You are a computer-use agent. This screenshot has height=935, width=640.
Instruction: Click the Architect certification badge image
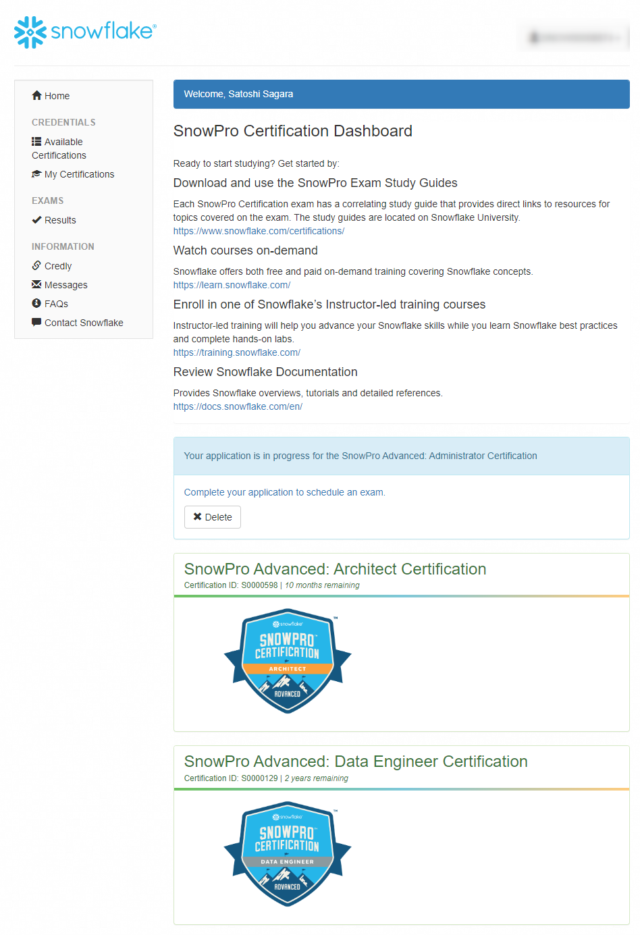point(287,661)
